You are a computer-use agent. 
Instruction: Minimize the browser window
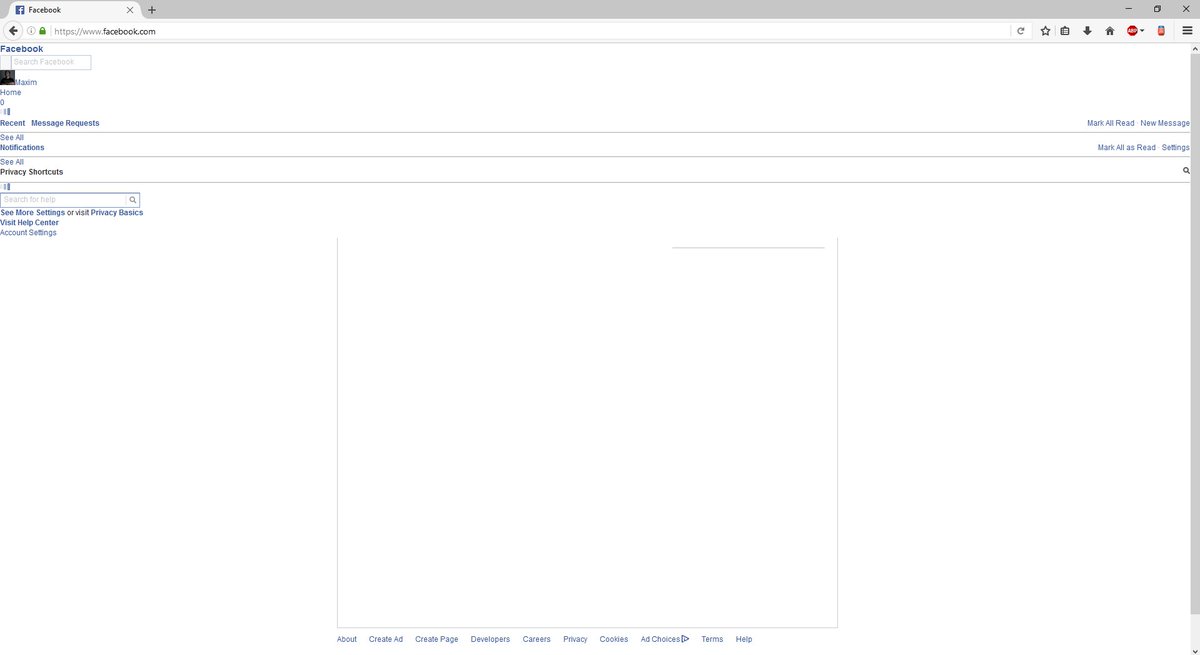[x=1130, y=8]
